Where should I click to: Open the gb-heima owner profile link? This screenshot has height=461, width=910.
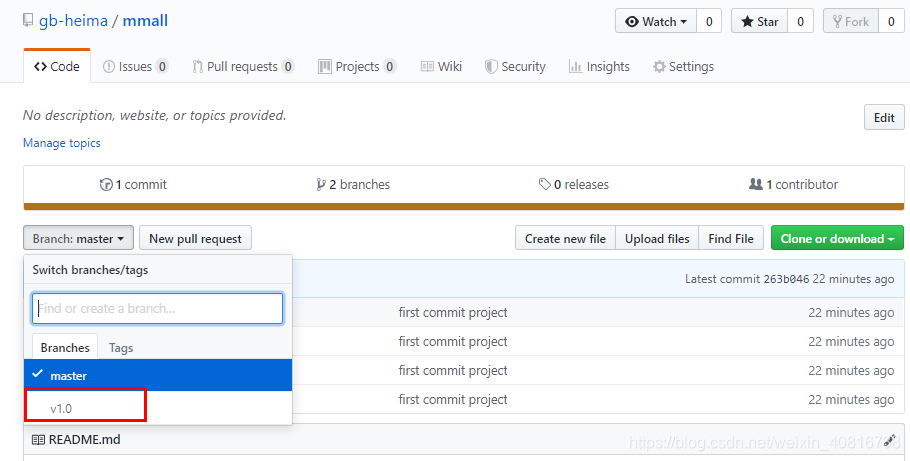coord(73,21)
